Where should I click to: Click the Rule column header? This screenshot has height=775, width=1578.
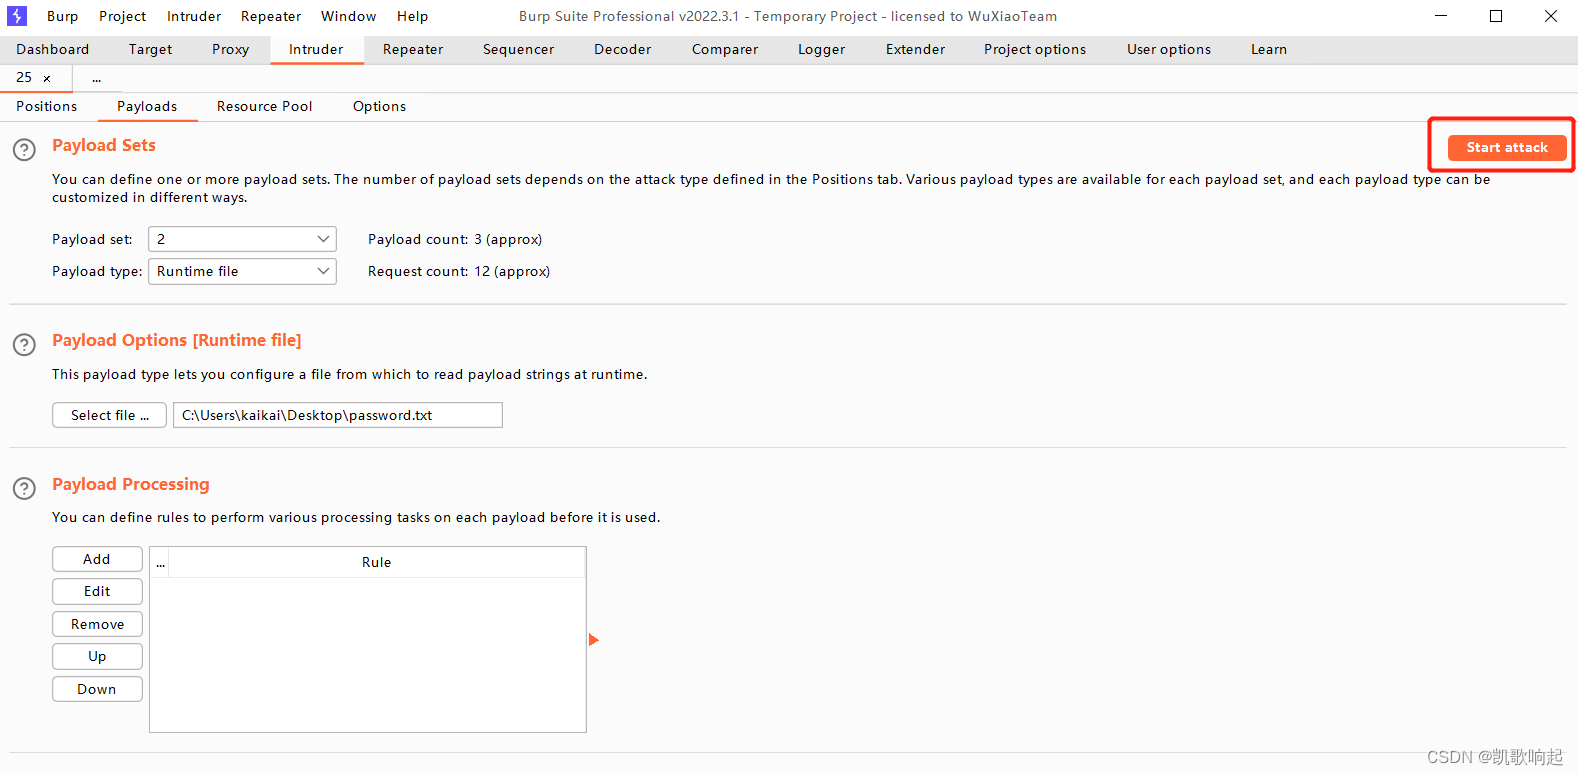coord(377,562)
